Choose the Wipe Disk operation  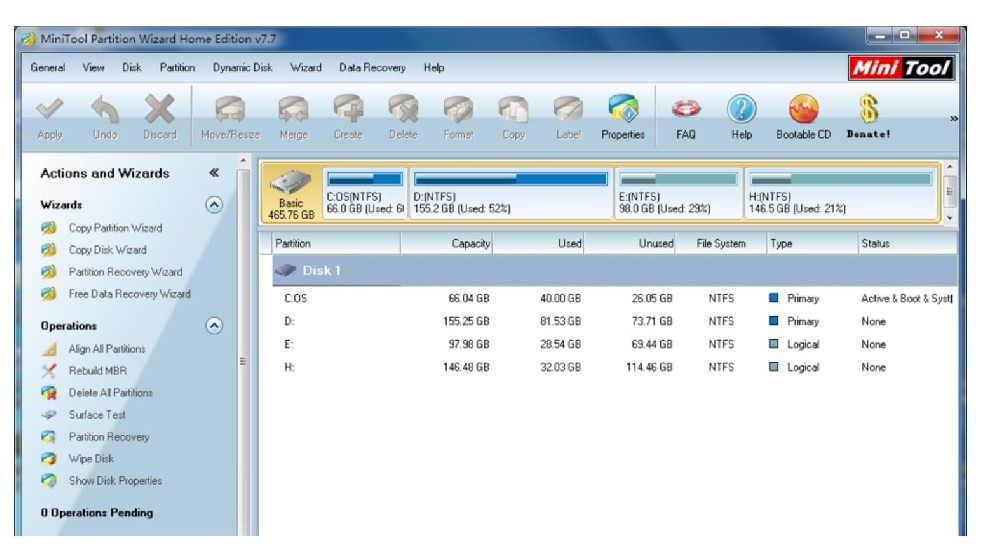point(91,459)
